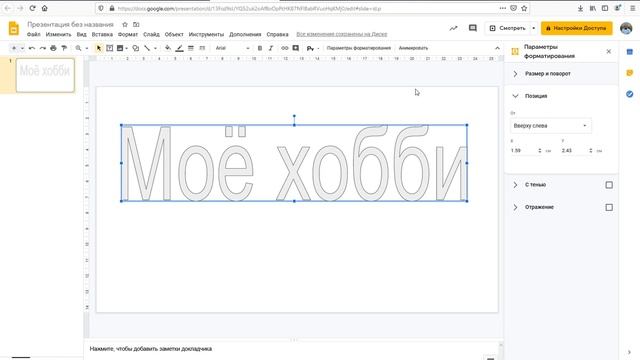Star the presentation
Viewport: 640px width, 360px height.
pos(125,25)
